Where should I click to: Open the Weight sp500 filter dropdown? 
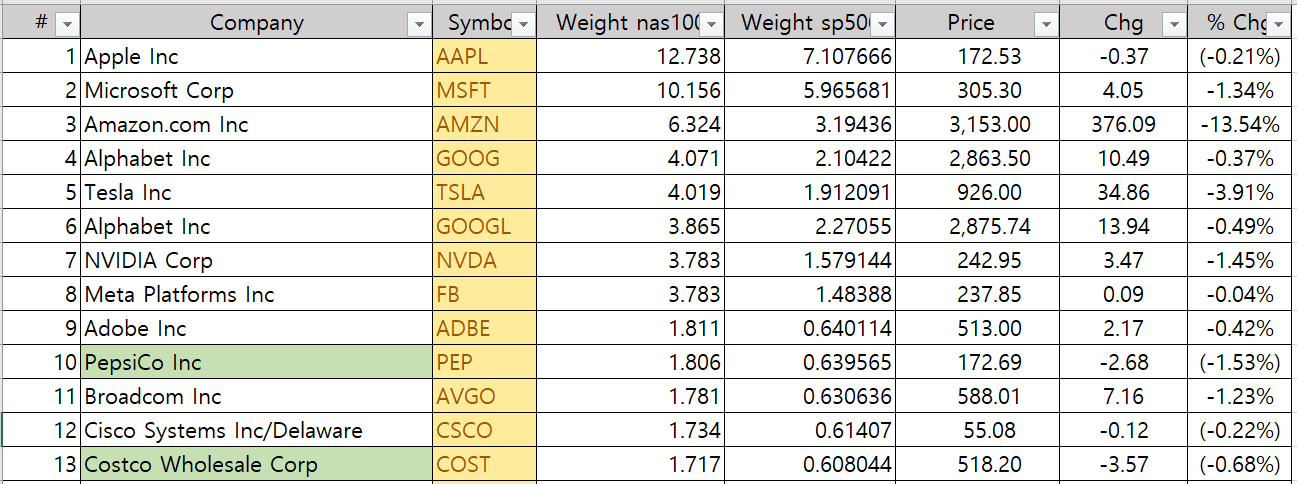883,24
